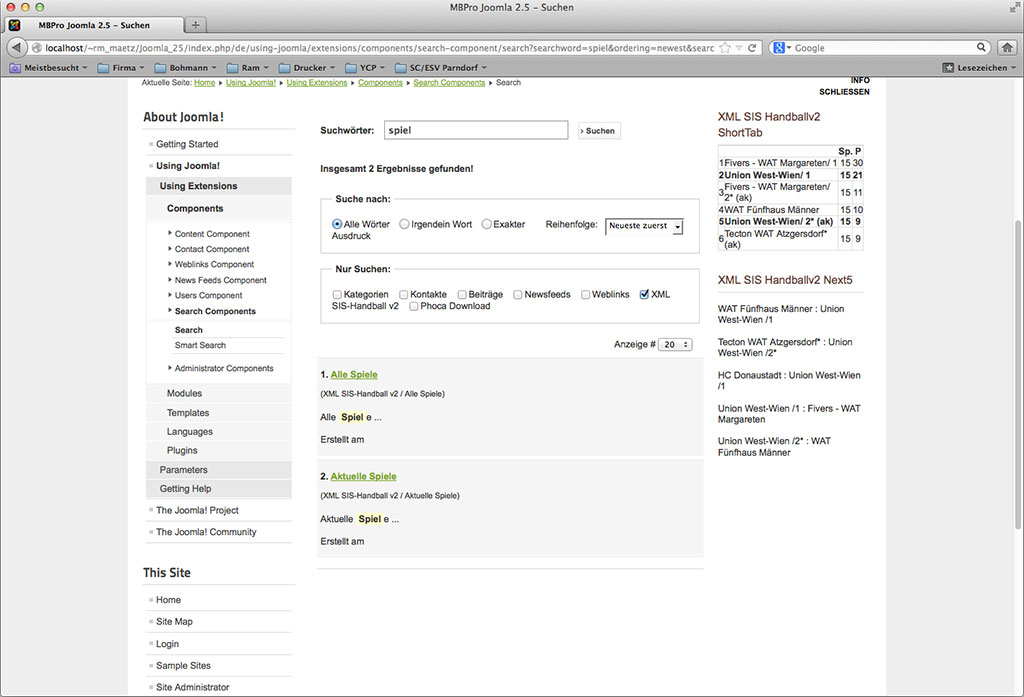Open The Joomla! Community menu item
This screenshot has height=697, width=1024.
[x=206, y=532]
